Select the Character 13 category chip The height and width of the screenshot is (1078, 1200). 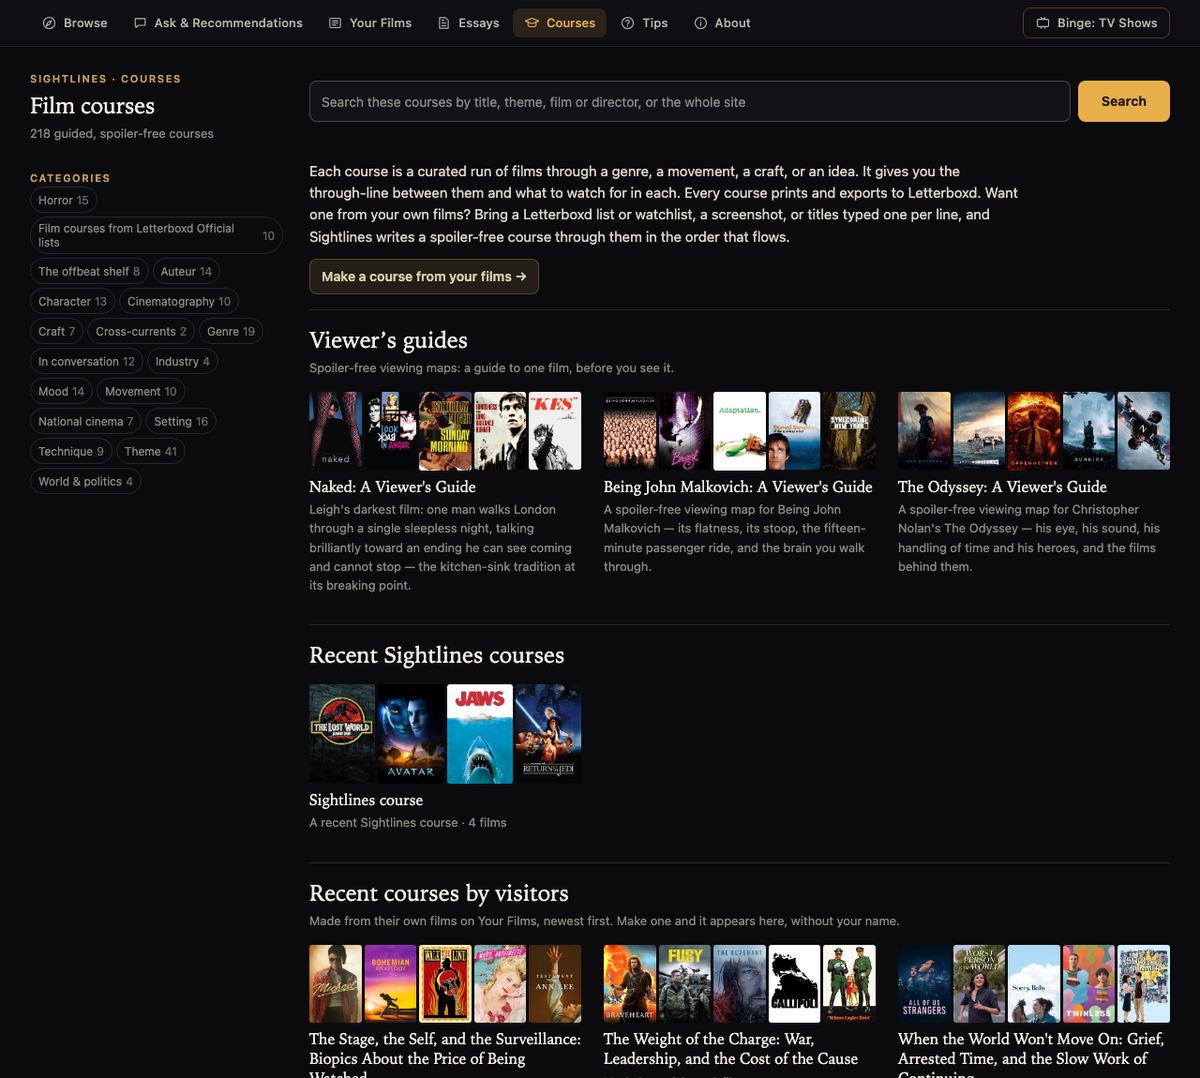[72, 301]
